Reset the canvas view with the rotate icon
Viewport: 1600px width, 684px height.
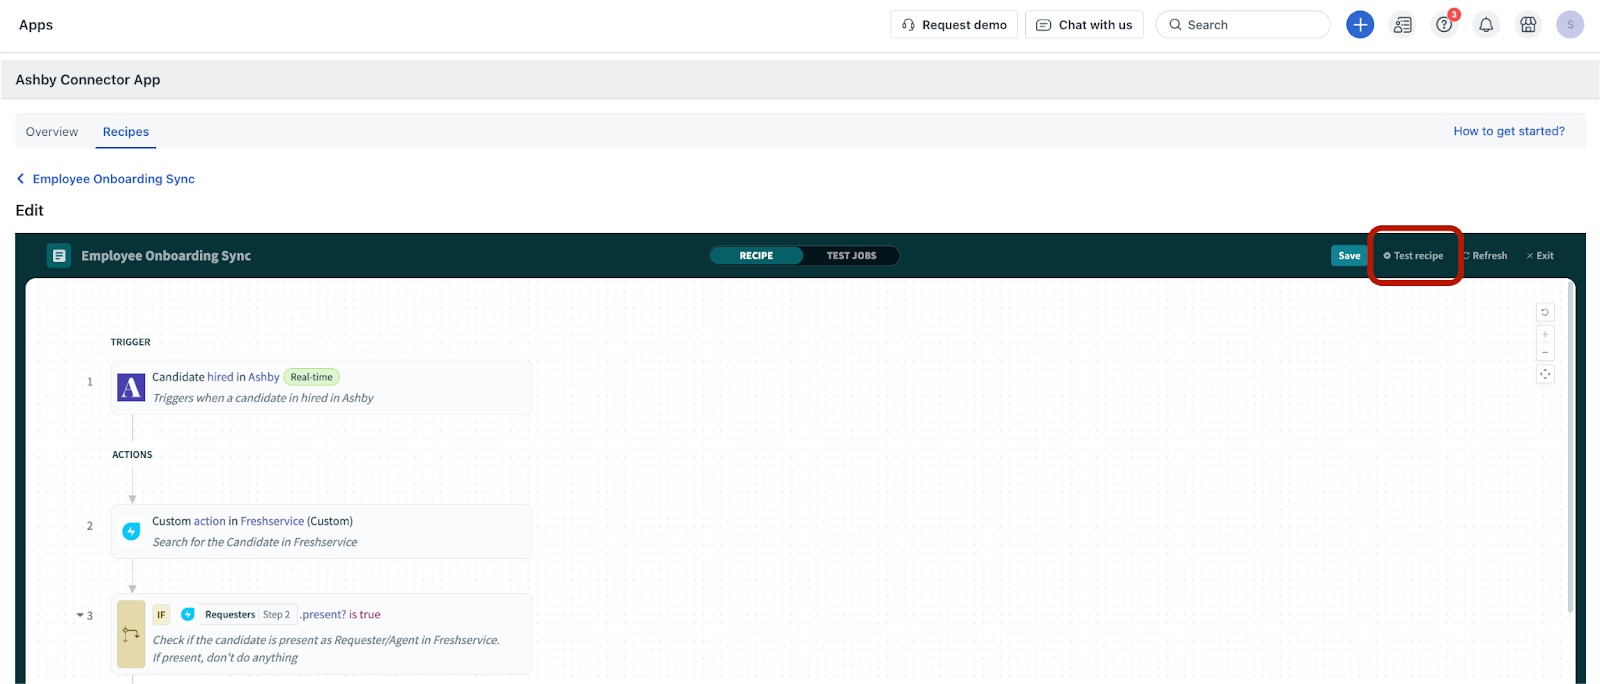coord(1545,313)
